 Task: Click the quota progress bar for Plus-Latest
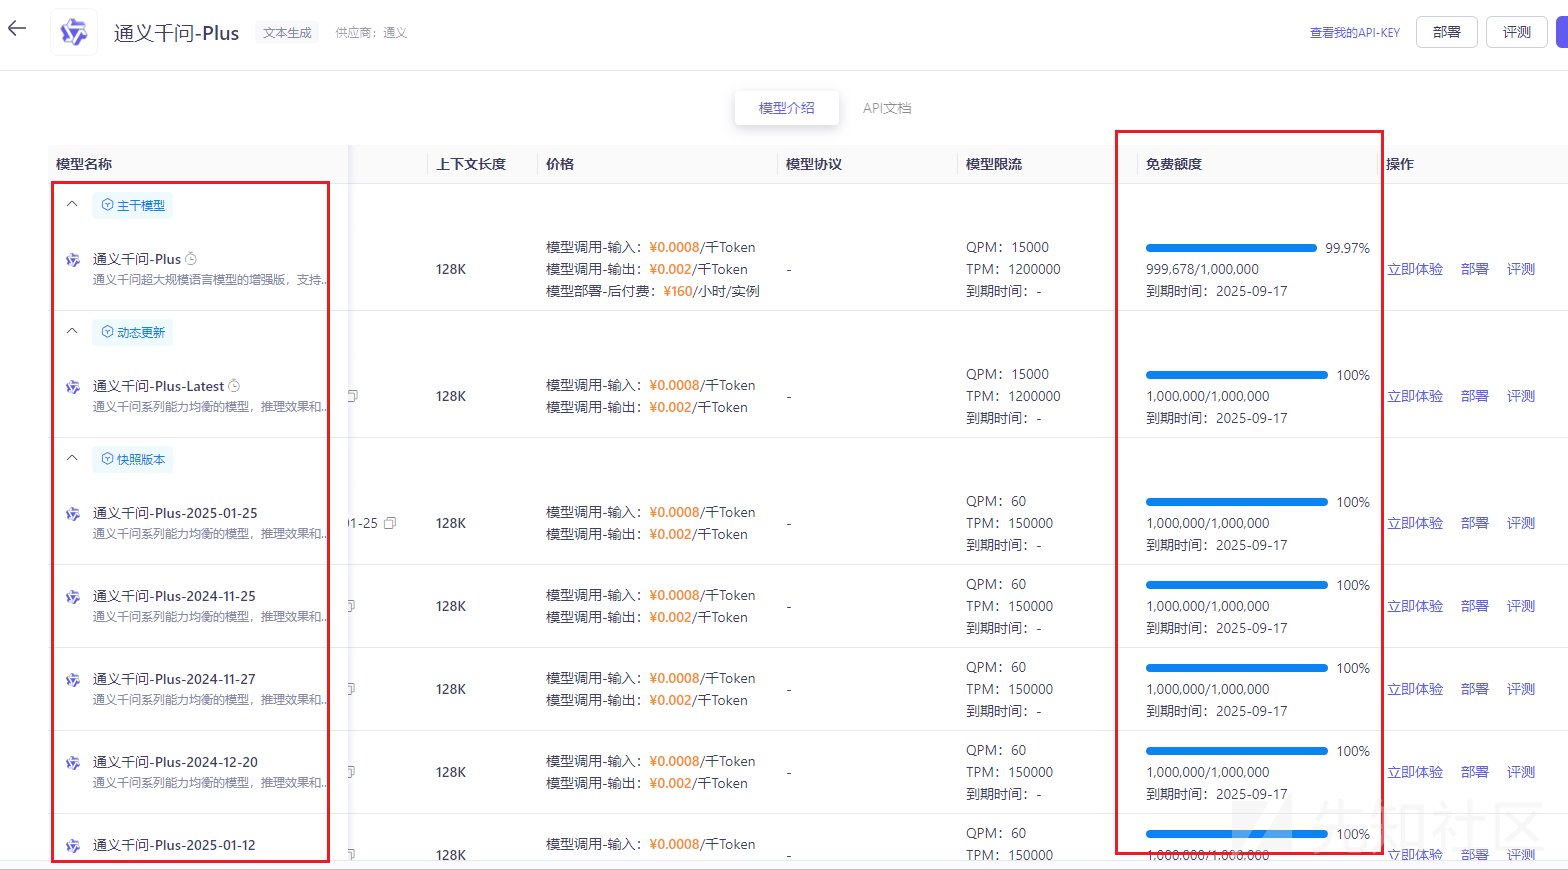1237,375
